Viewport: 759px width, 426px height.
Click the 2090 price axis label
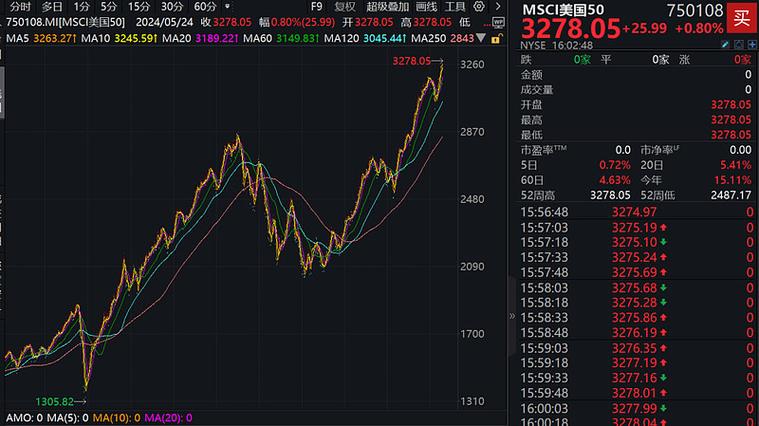point(472,266)
